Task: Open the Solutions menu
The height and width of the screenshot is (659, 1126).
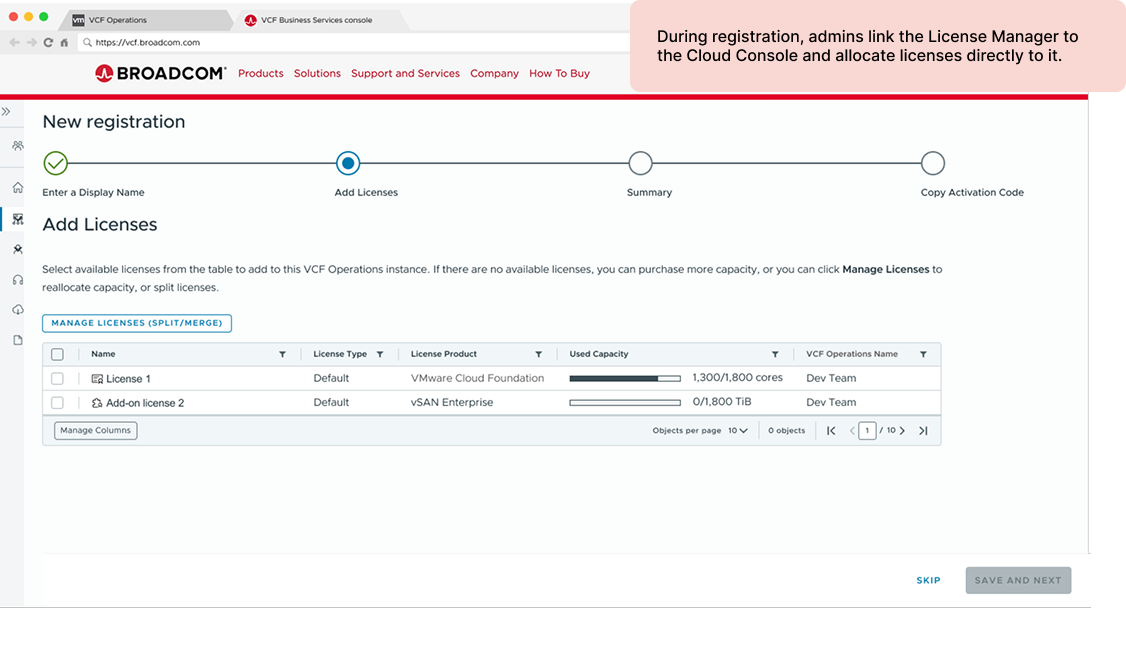Action: 317,73
